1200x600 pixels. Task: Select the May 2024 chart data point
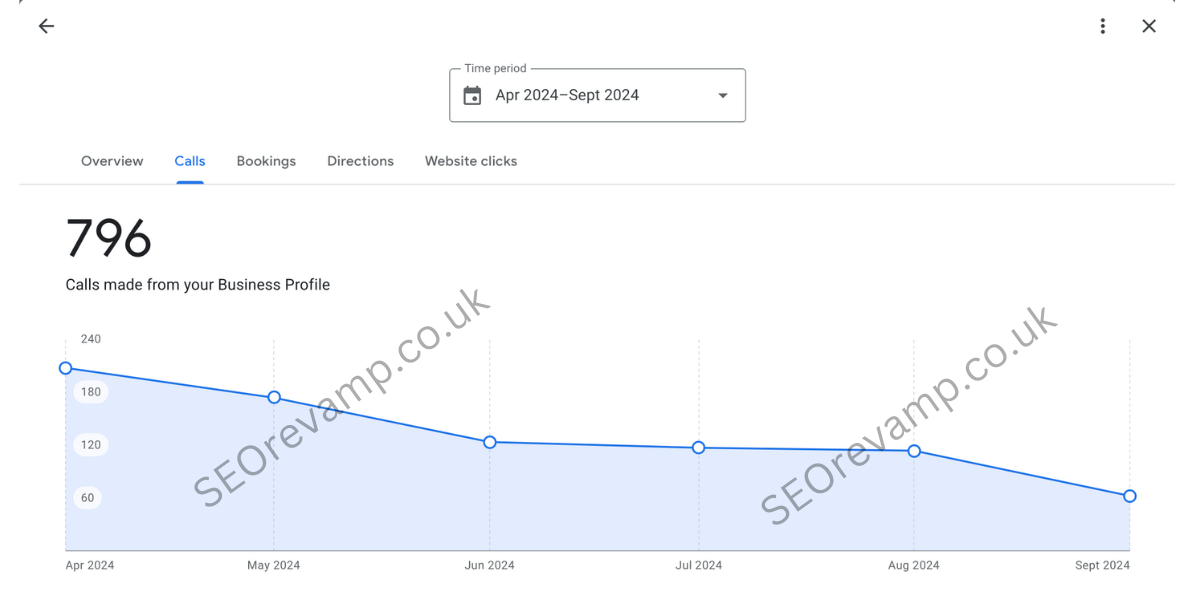pyautogui.click(x=274, y=397)
